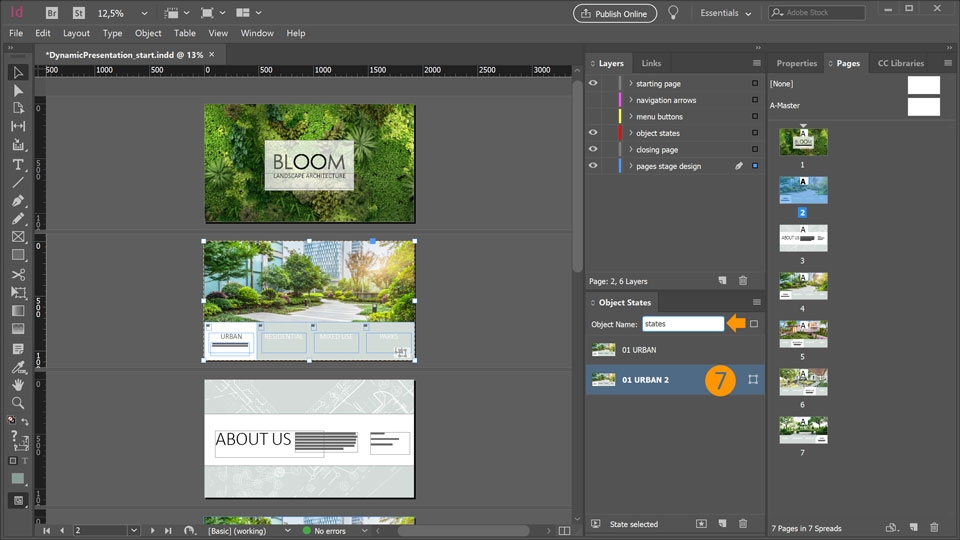Image resolution: width=960 pixels, height=540 pixels.
Task: Toggle visibility of pages stage design layer
Action: 593,165
